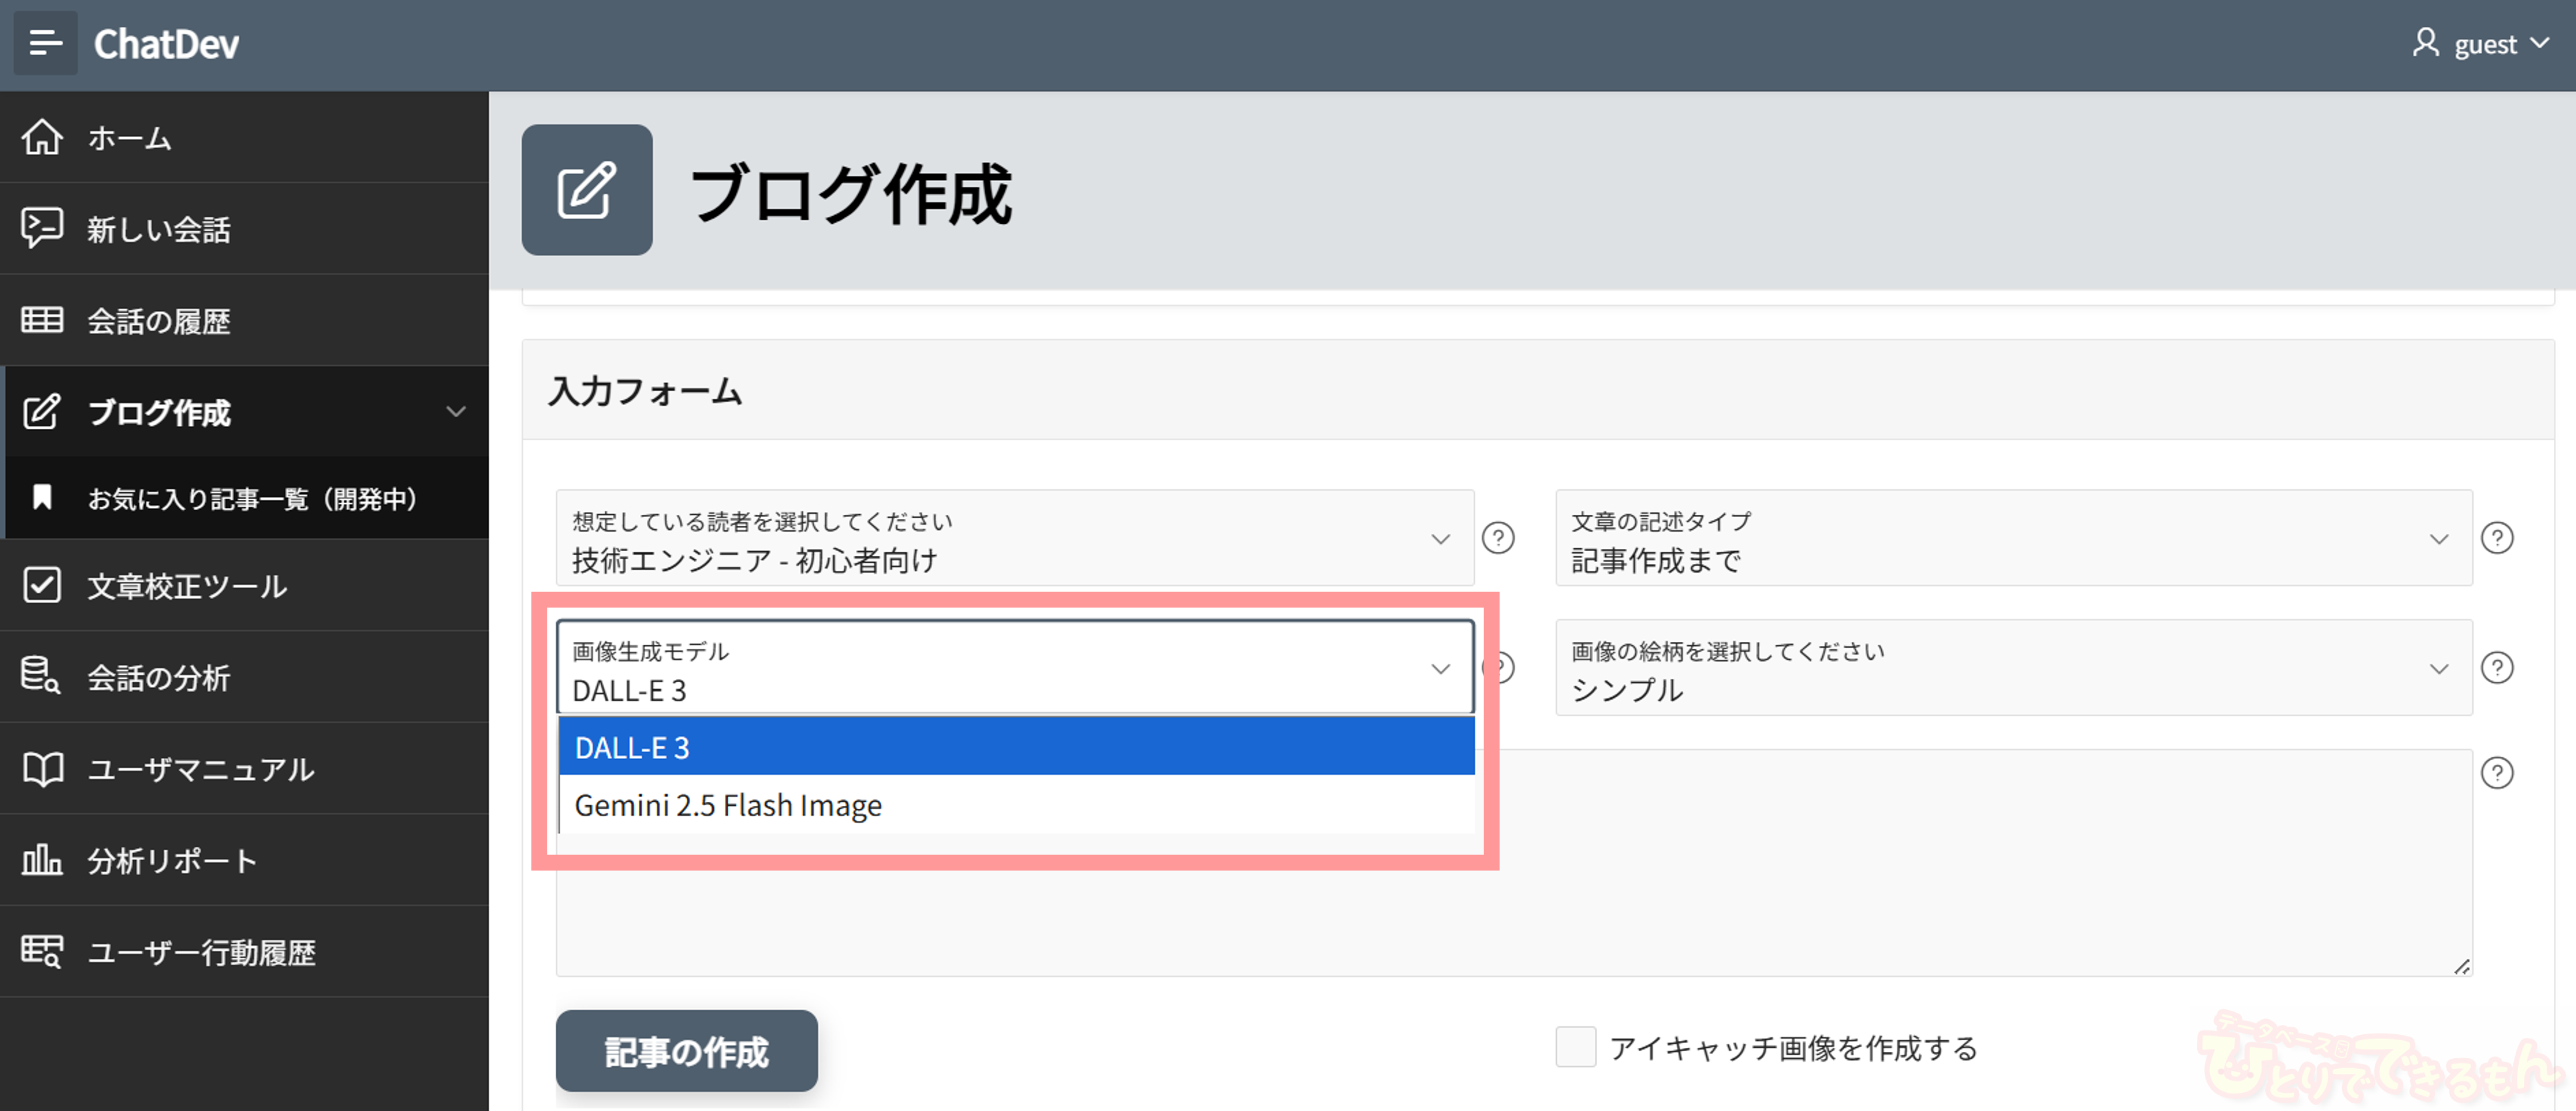
Task: Click the ユーザマニュアル book icon
Action: [42, 768]
